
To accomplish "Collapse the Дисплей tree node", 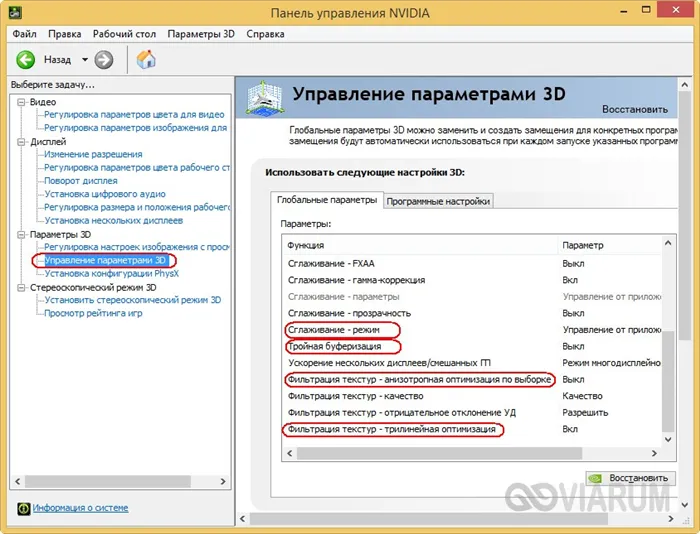I will (x=21, y=142).
